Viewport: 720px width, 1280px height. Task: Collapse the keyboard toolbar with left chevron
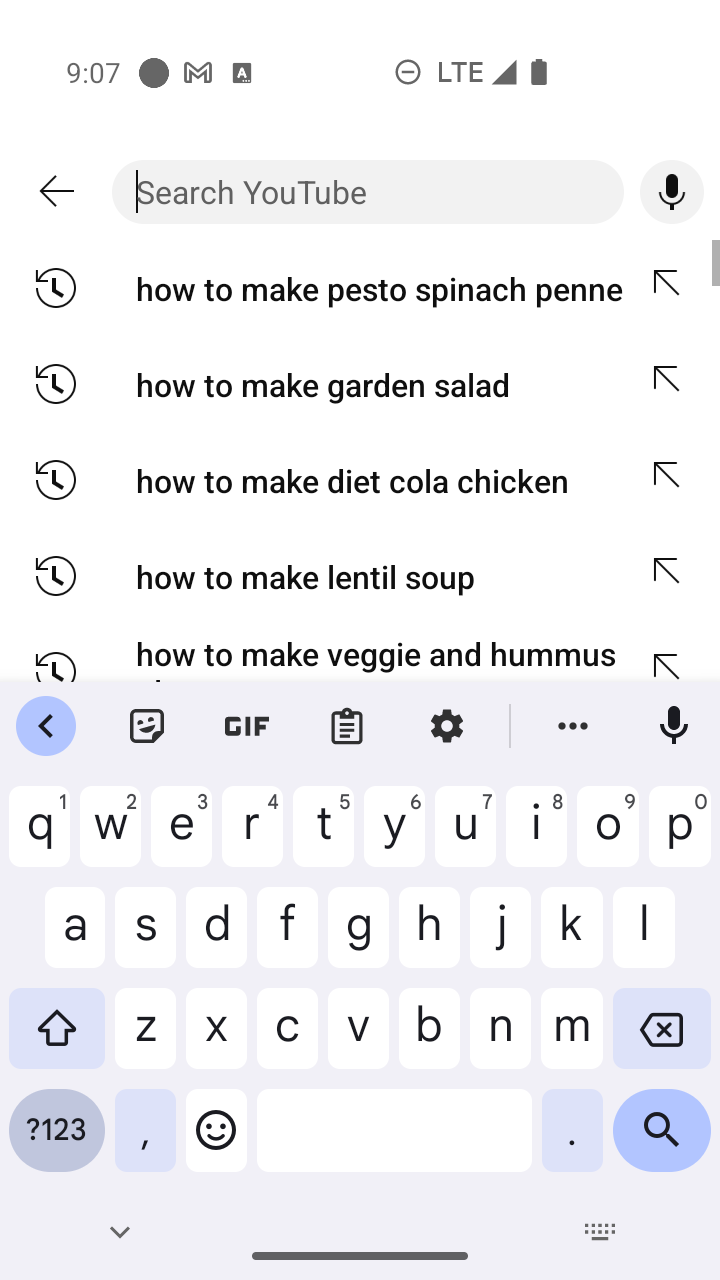[x=46, y=726]
